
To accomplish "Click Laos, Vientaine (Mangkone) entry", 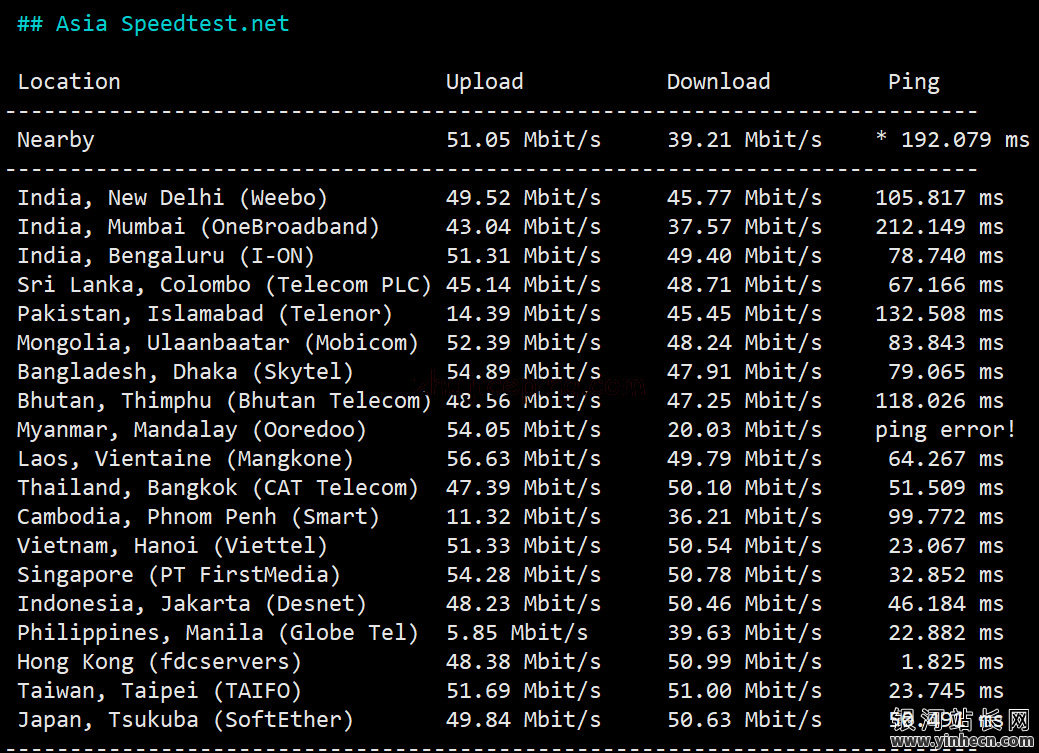I will (185, 459).
